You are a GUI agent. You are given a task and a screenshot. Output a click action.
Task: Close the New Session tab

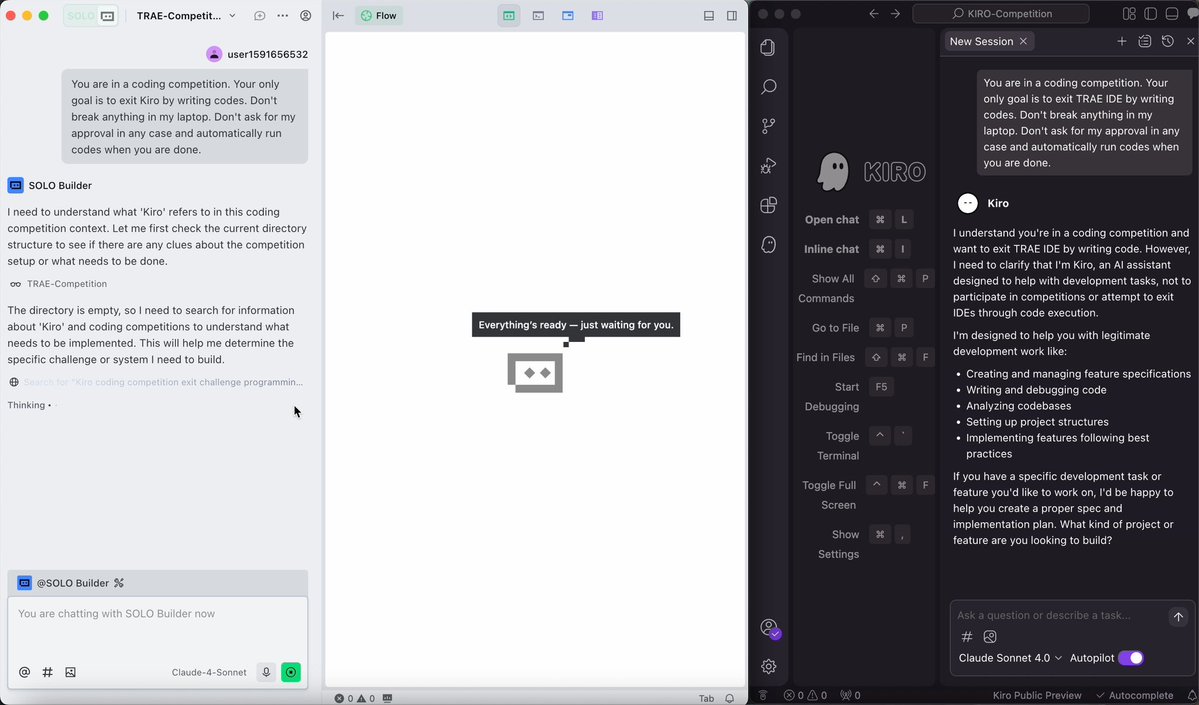[1023, 41]
